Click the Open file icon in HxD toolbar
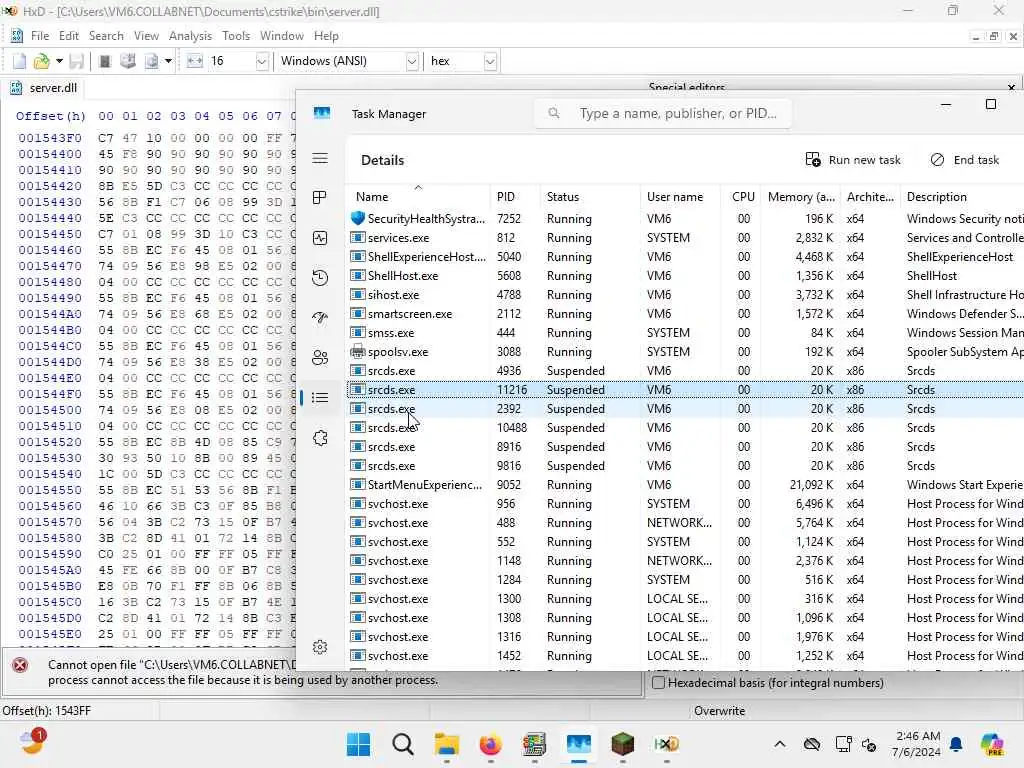 [x=42, y=61]
